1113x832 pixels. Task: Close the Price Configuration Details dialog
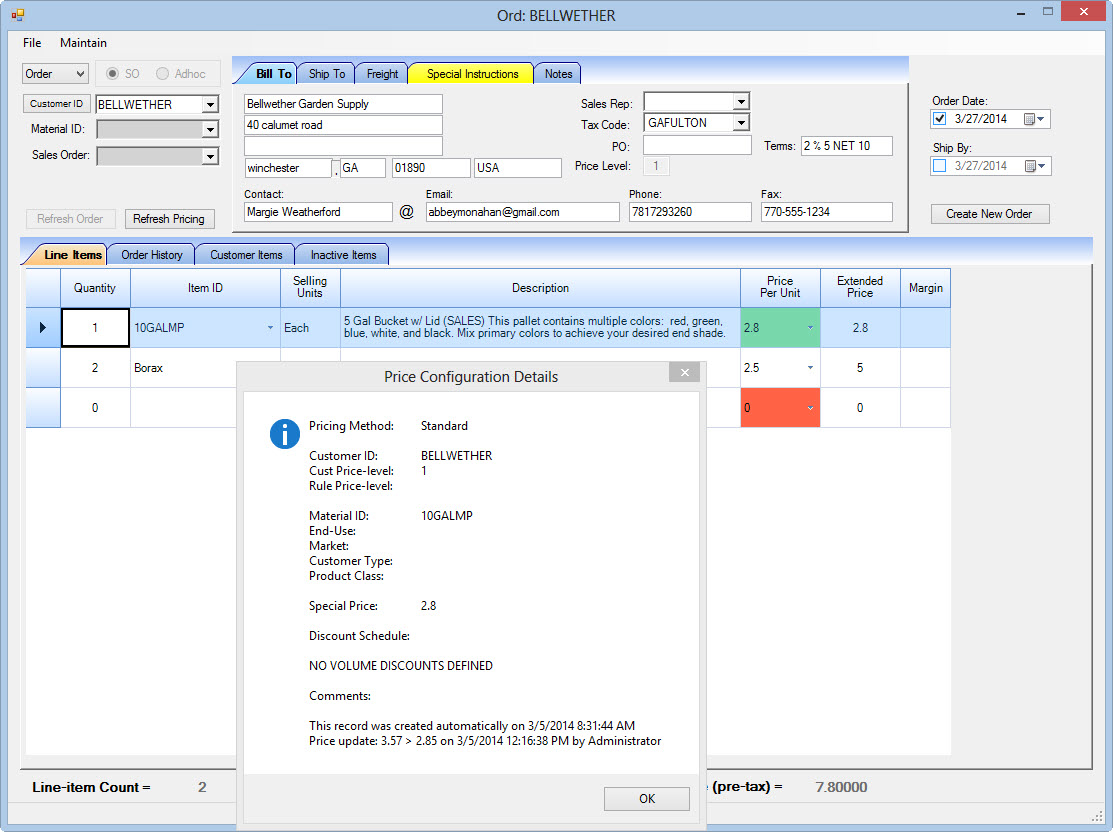(684, 373)
